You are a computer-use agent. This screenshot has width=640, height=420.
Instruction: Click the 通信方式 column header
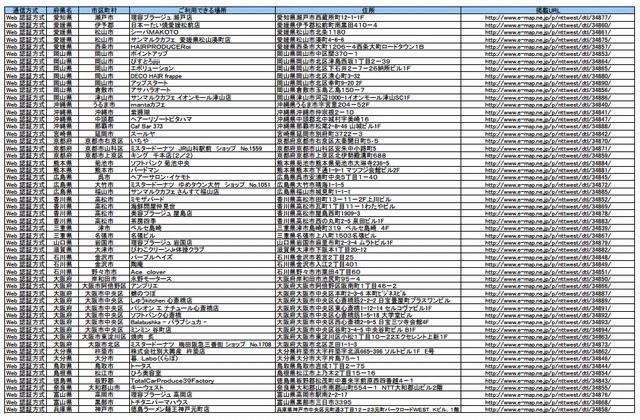(25, 10)
